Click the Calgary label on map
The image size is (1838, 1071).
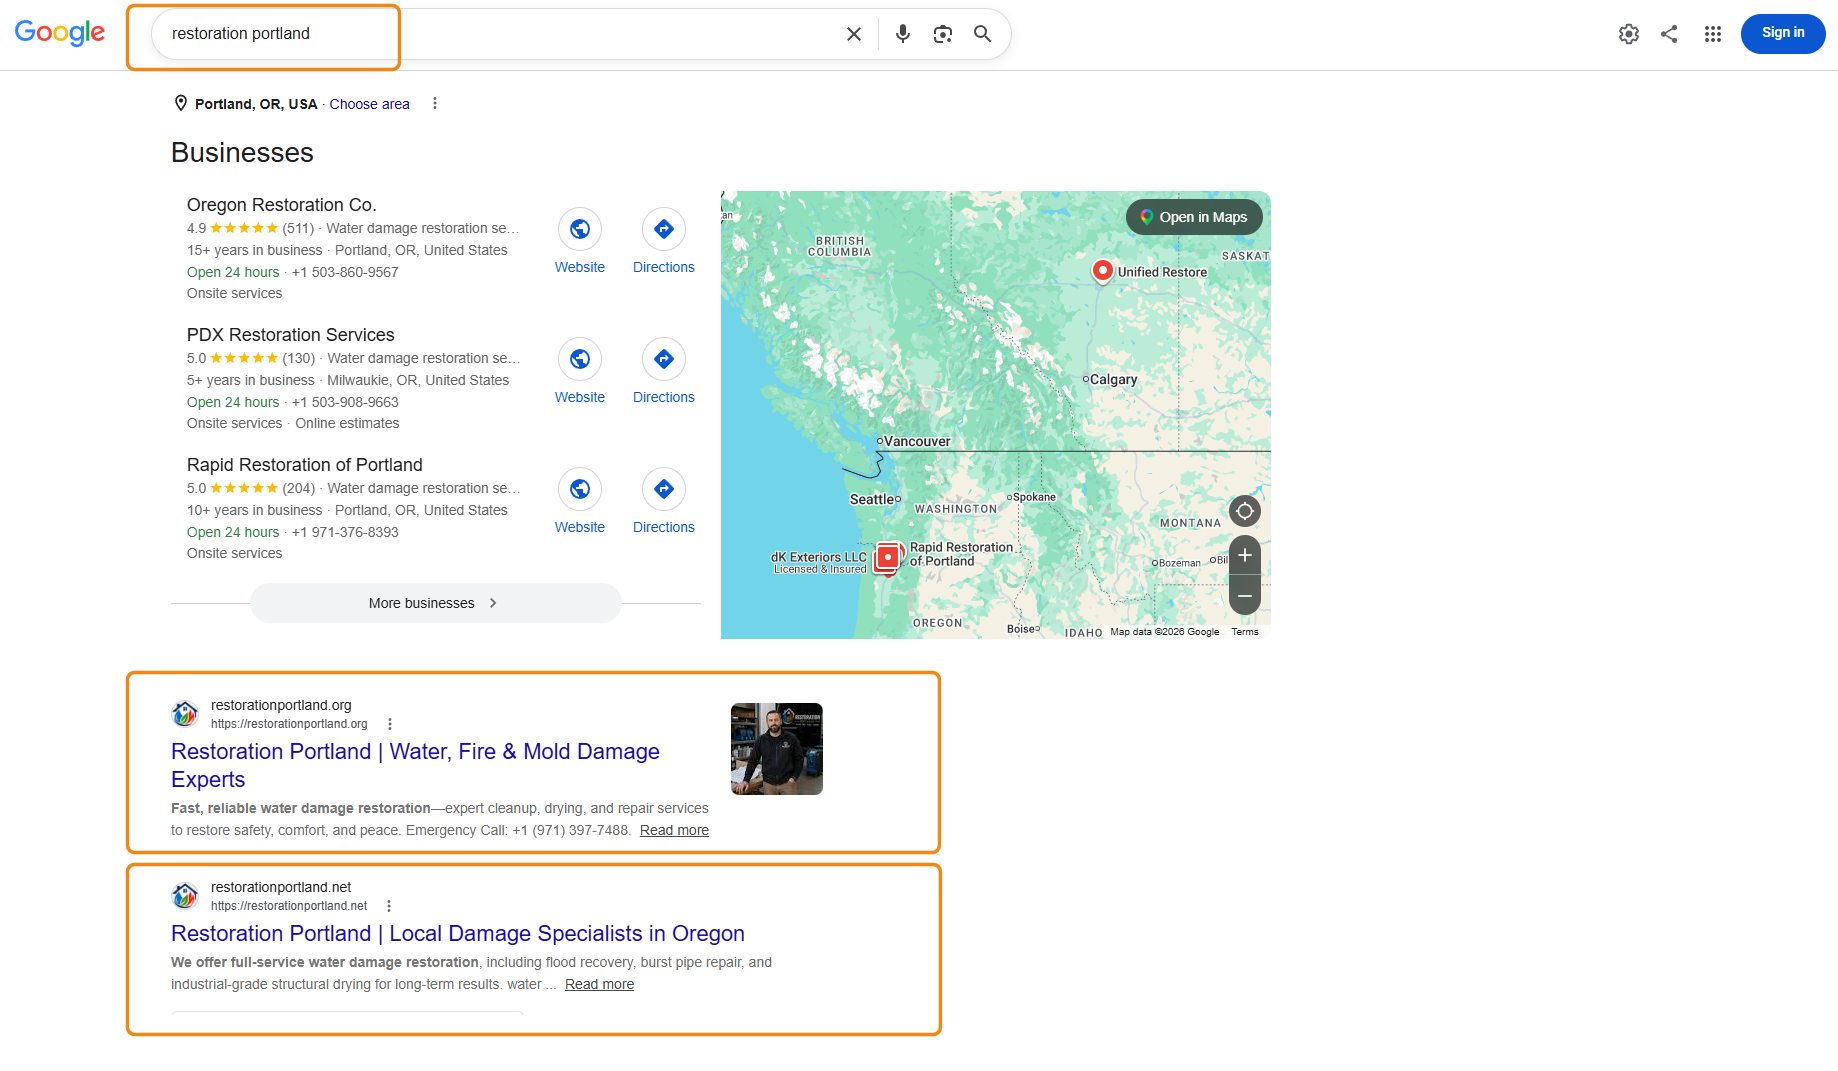click(1113, 379)
